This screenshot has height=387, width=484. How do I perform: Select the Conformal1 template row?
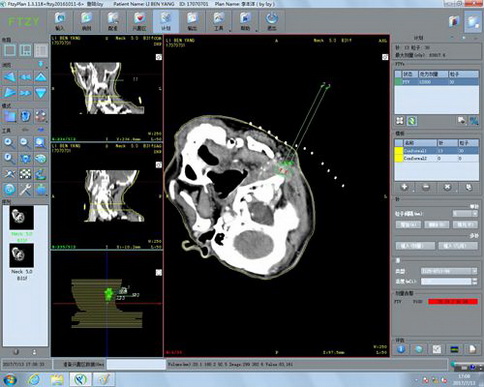437,151
